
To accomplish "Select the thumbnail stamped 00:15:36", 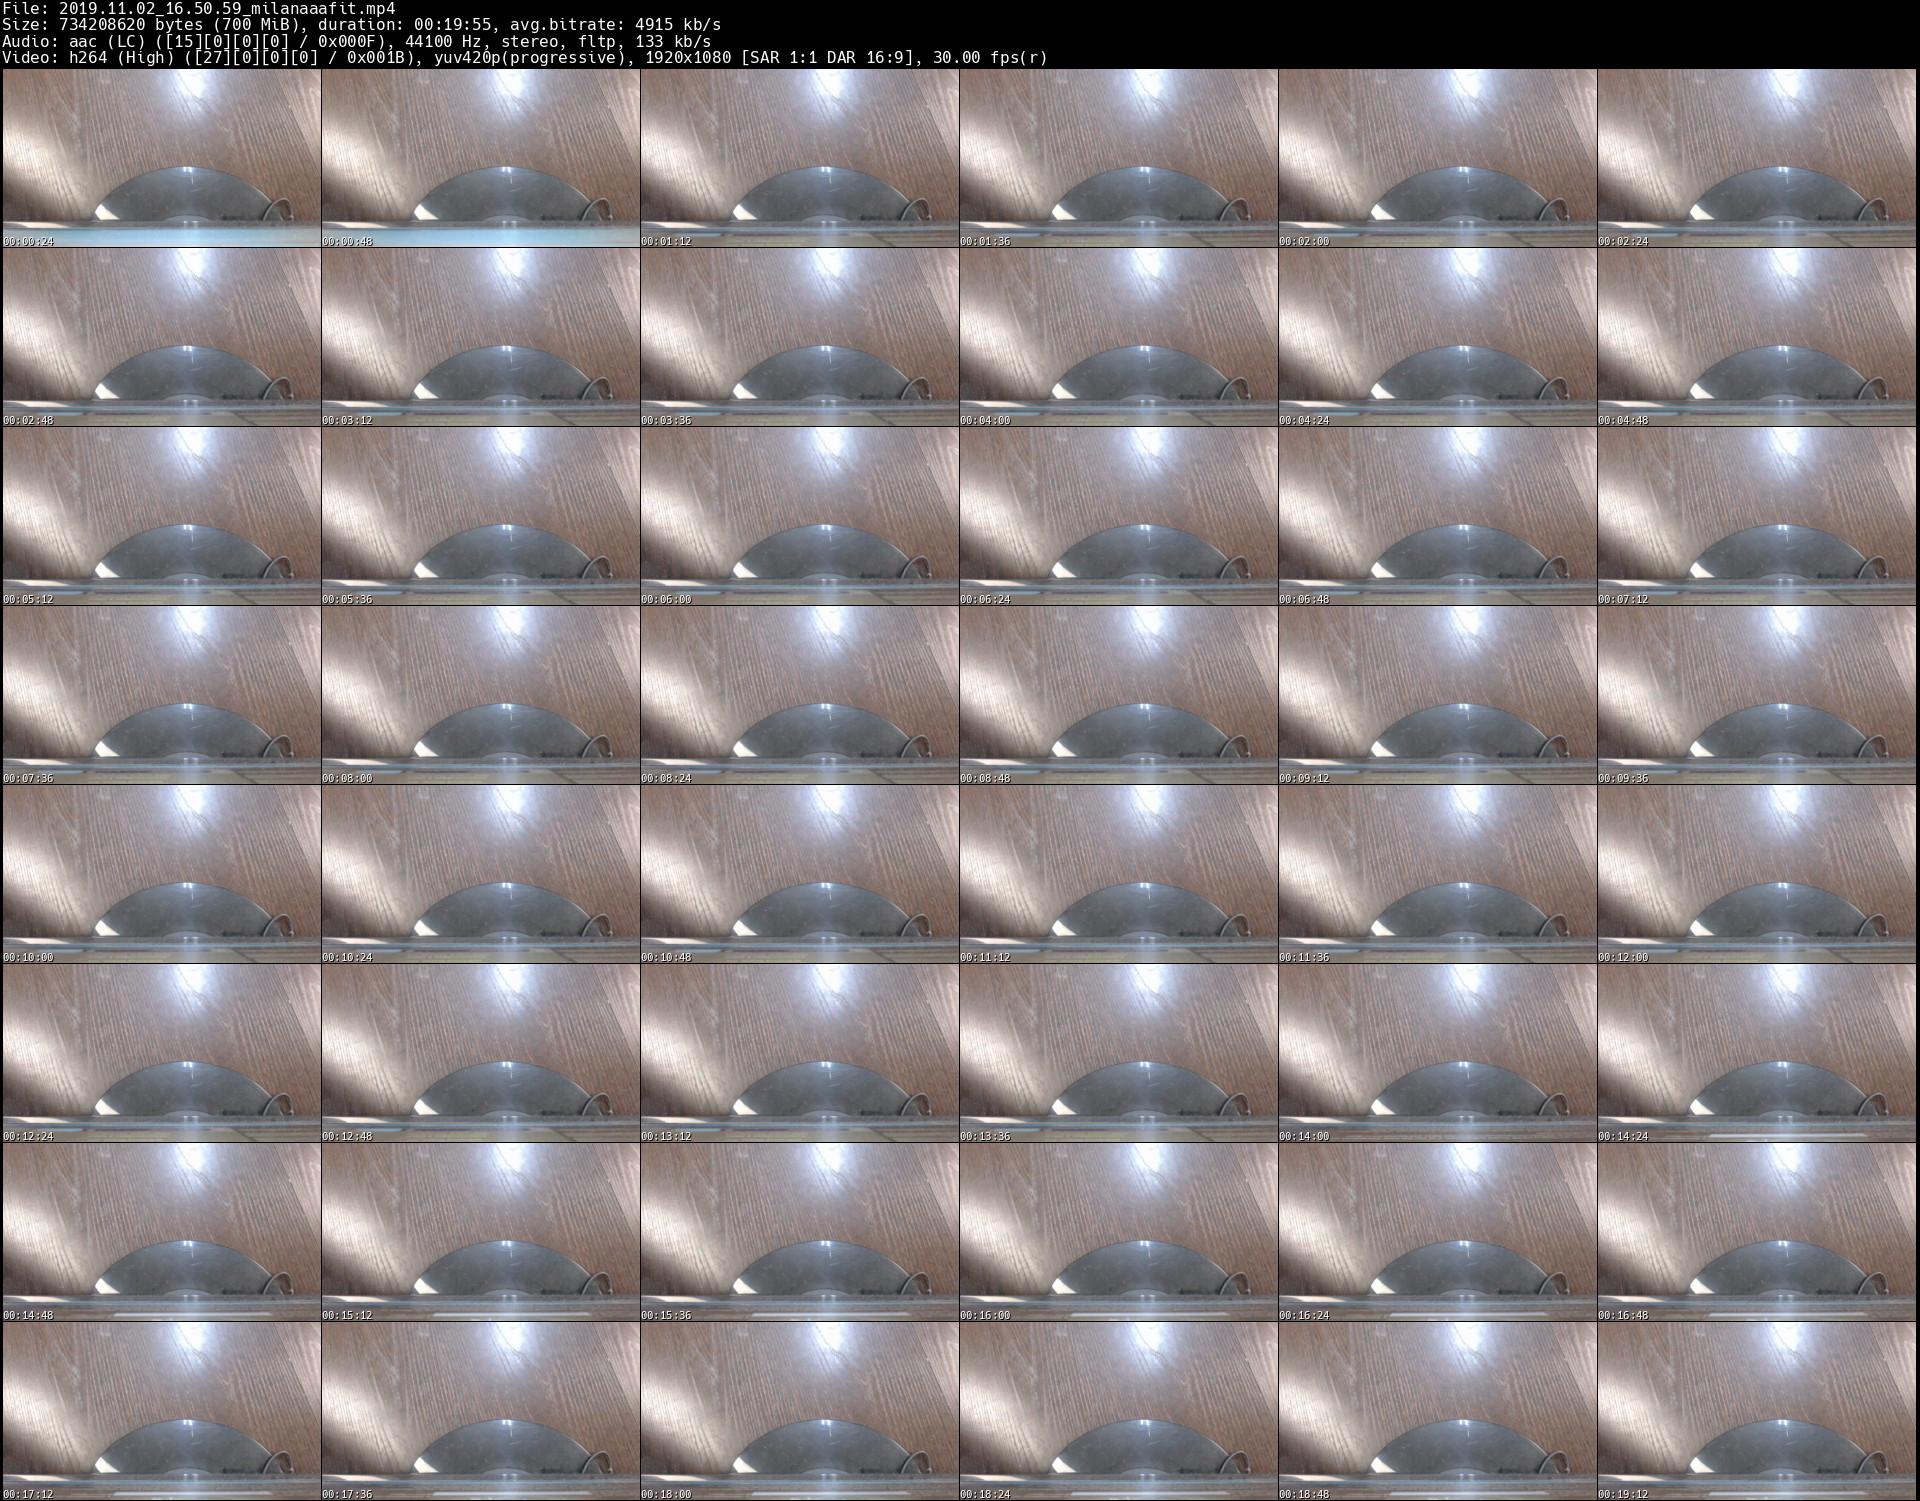I will coord(799,1232).
